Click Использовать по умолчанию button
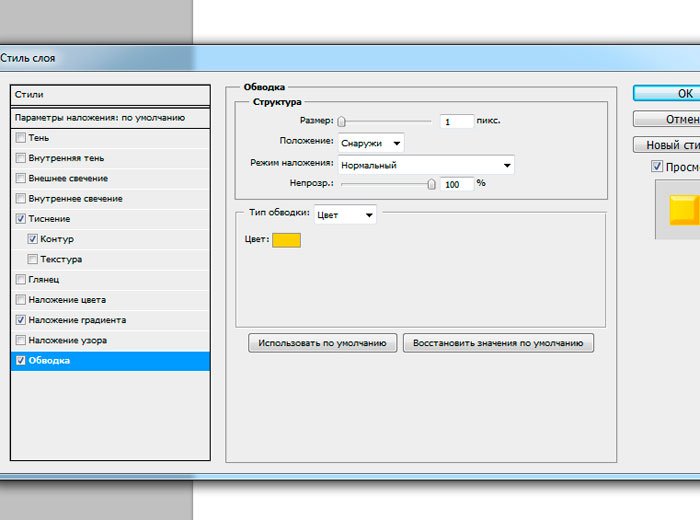This screenshot has height=520, width=700. point(322,343)
